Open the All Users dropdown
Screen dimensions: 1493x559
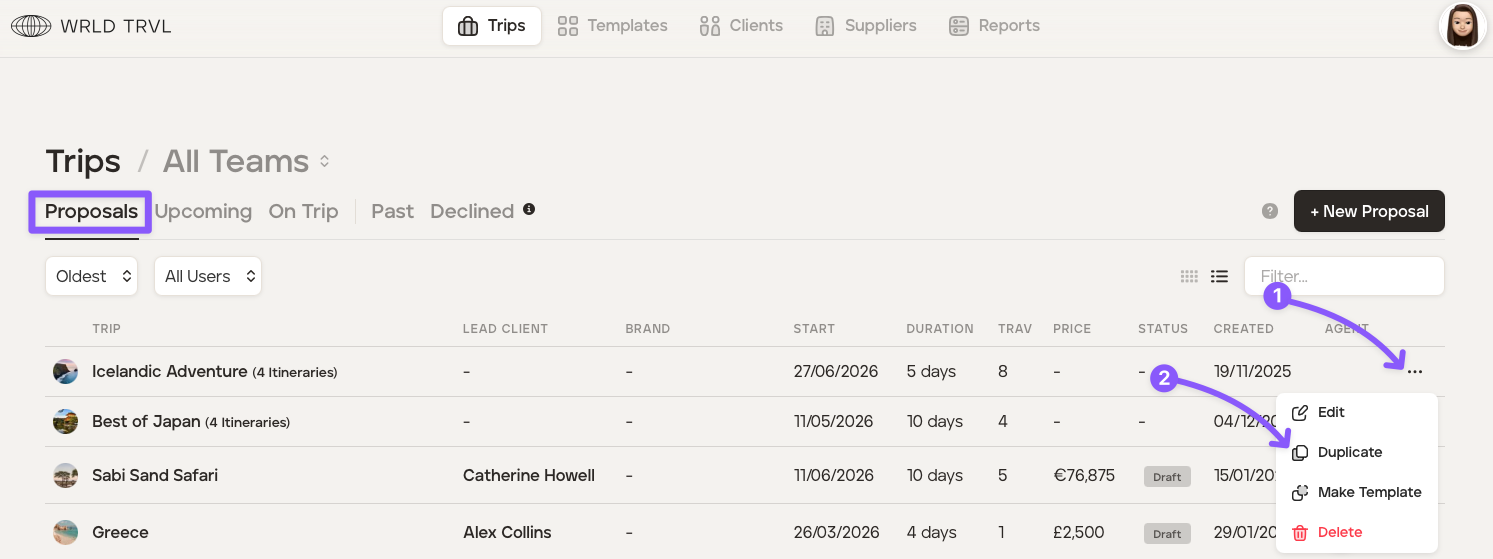point(208,276)
